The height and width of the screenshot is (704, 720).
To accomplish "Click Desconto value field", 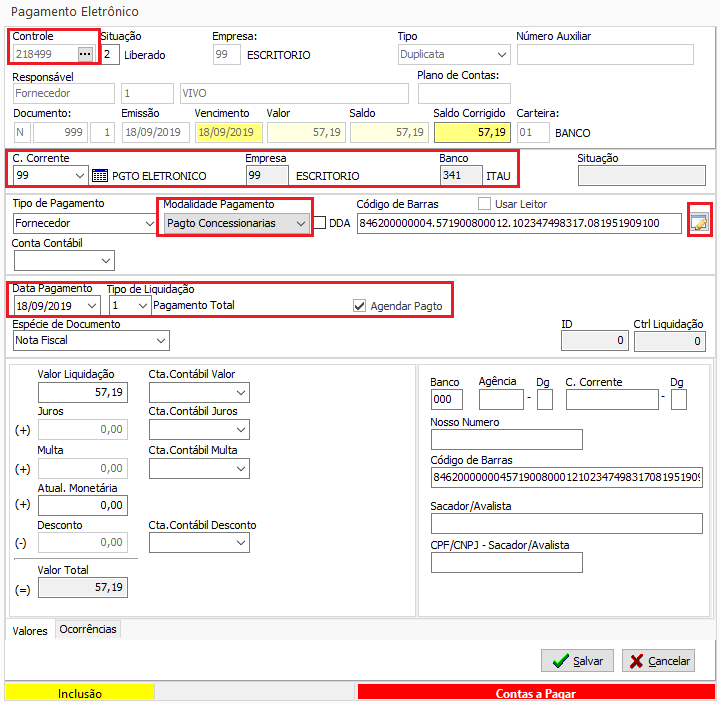I will pyautogui.click(x=83, y=542).
